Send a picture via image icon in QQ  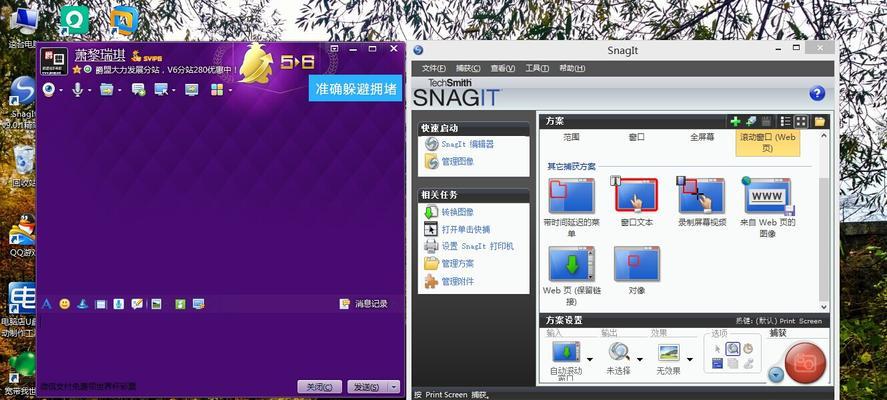(157, 304)
